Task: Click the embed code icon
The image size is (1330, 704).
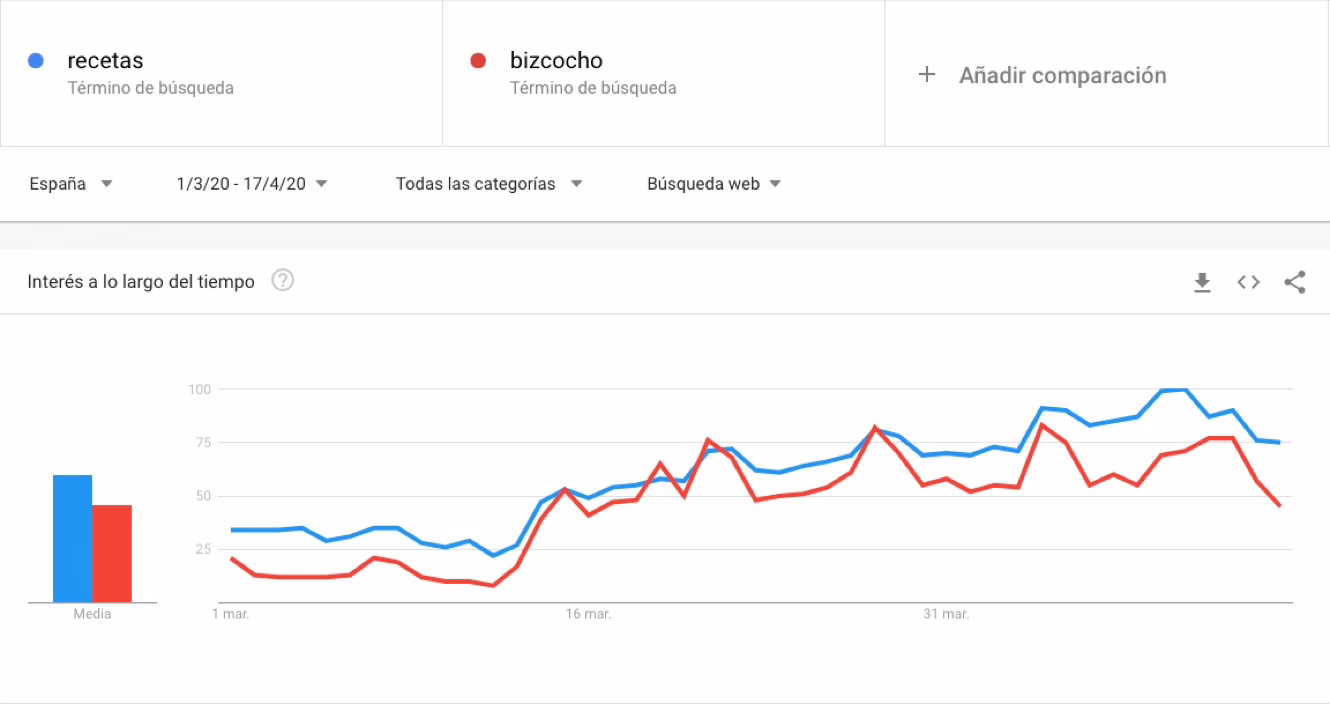Action: tap(1248, 282)
